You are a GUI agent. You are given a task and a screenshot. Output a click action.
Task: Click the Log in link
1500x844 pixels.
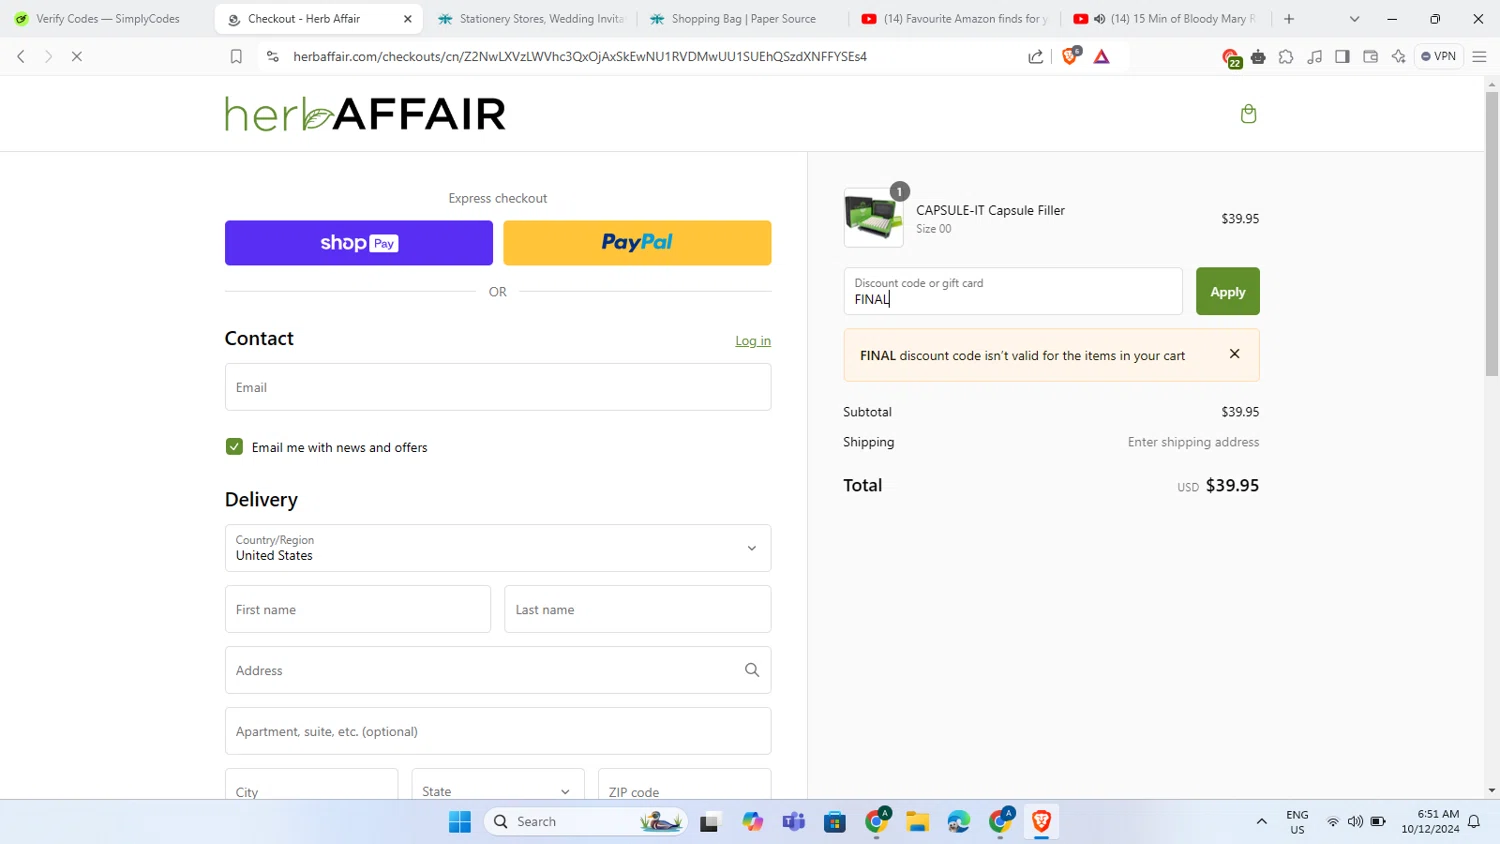[753, 341]
